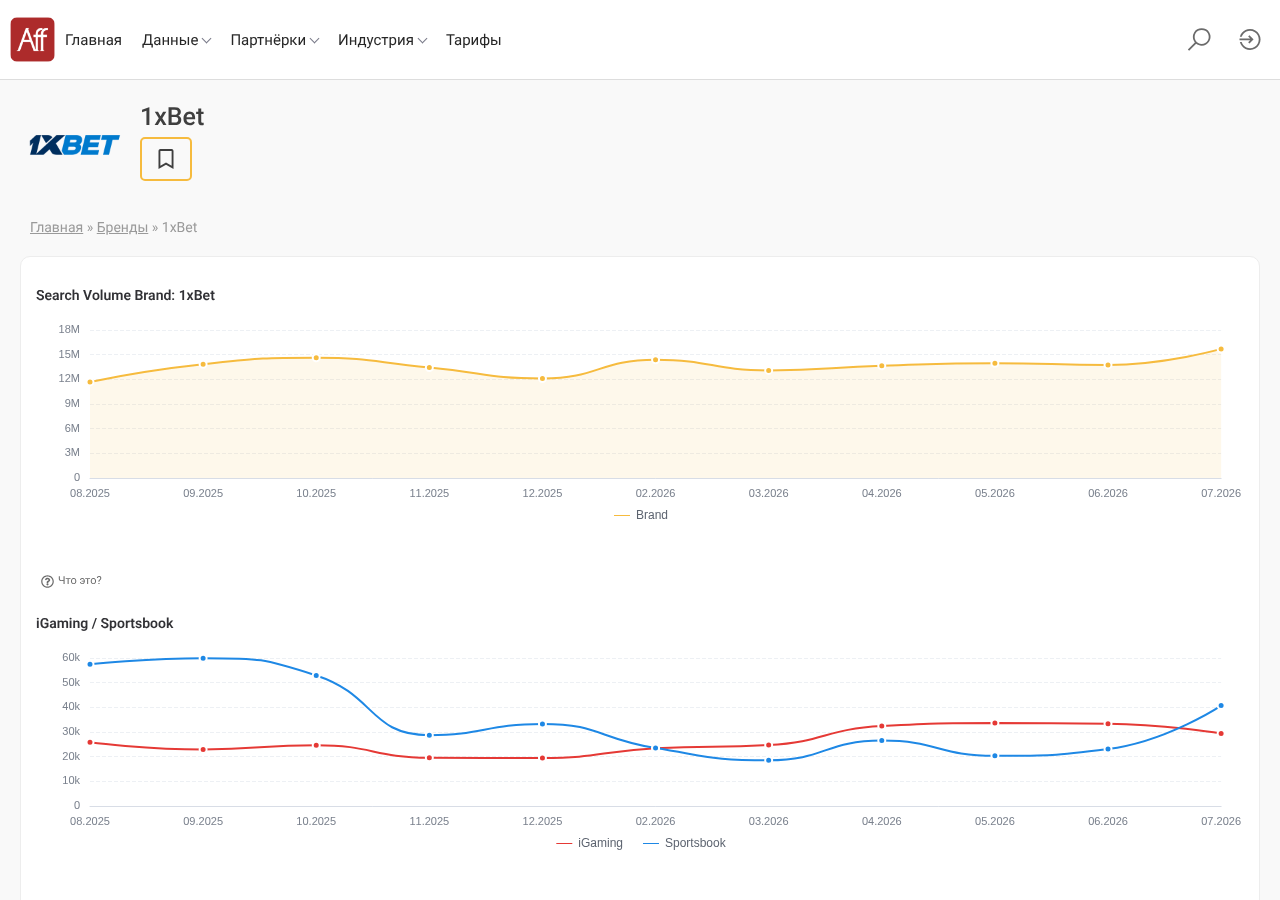Click the question mark help icon
This screenshot has width=1280, height=900.
(47, 581)
